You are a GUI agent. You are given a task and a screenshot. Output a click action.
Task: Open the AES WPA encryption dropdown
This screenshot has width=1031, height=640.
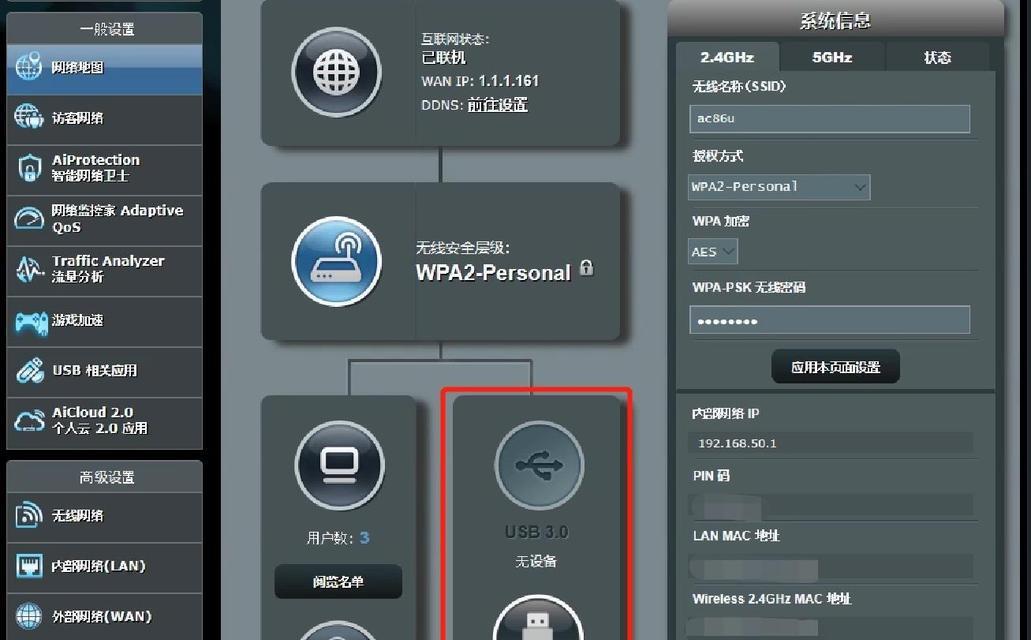(x=713, y=251)
